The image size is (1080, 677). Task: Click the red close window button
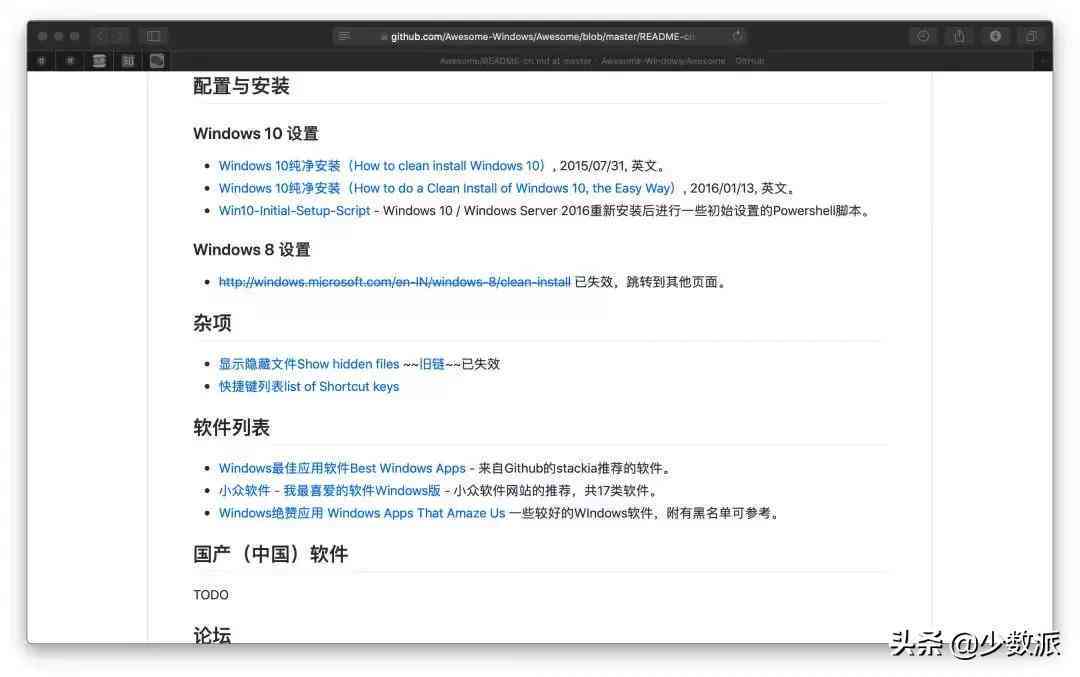pos(42,36)
